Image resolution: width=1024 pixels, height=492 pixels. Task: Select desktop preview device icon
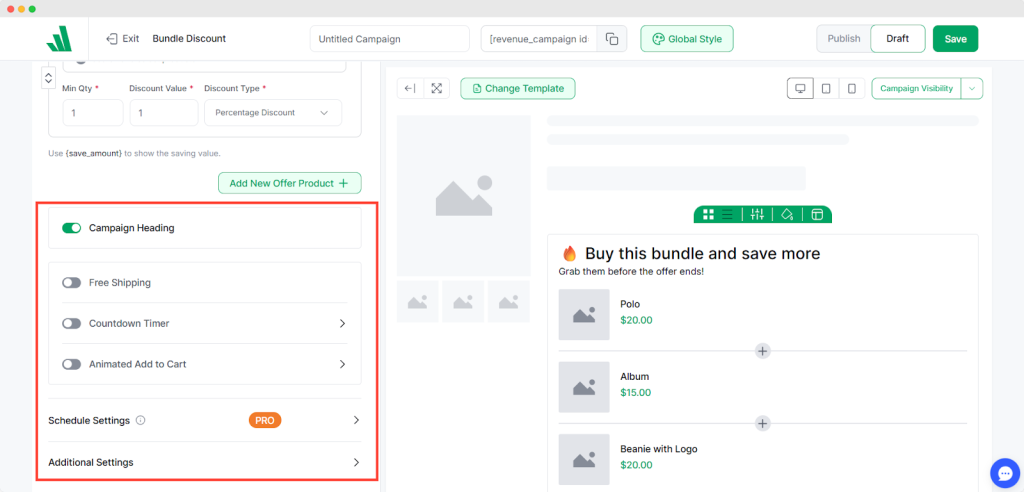point(800,88)
